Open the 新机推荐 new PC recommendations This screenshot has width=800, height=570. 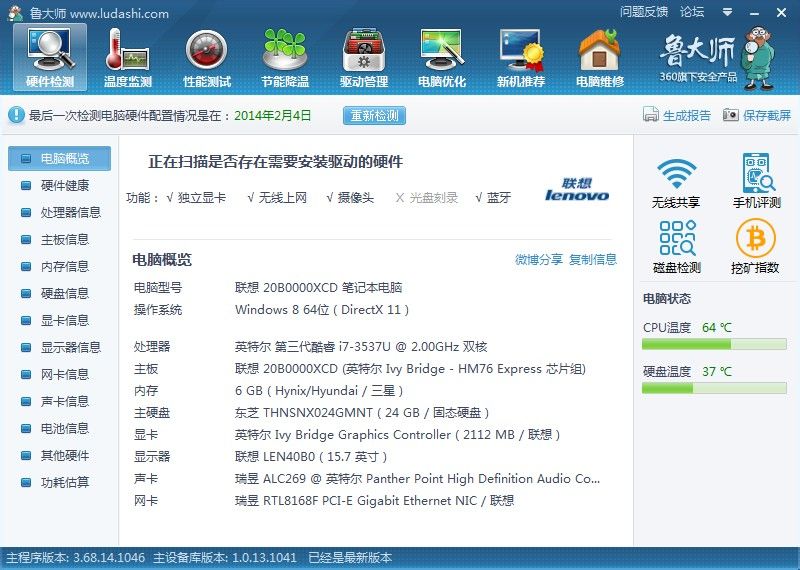pos(521,57)
